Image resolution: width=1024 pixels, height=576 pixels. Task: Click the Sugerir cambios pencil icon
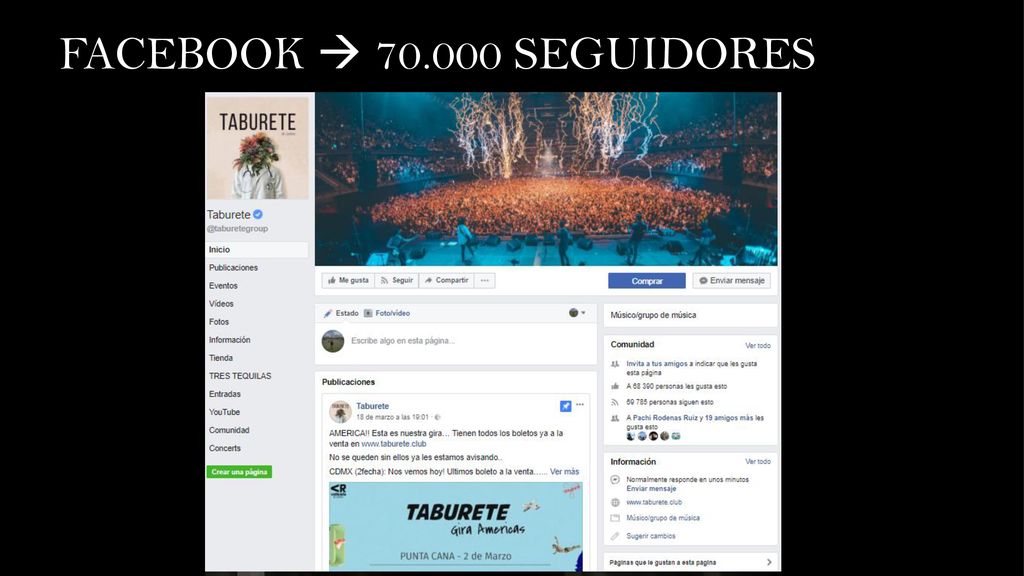point(615,536)
